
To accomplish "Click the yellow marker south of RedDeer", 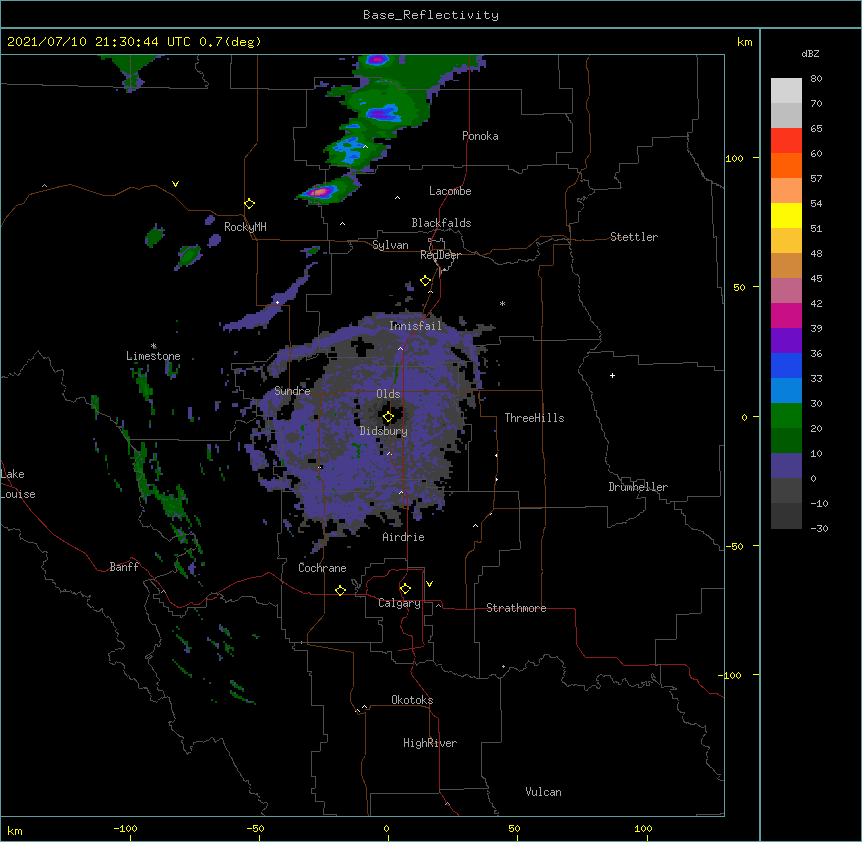I will pos(426,281).
